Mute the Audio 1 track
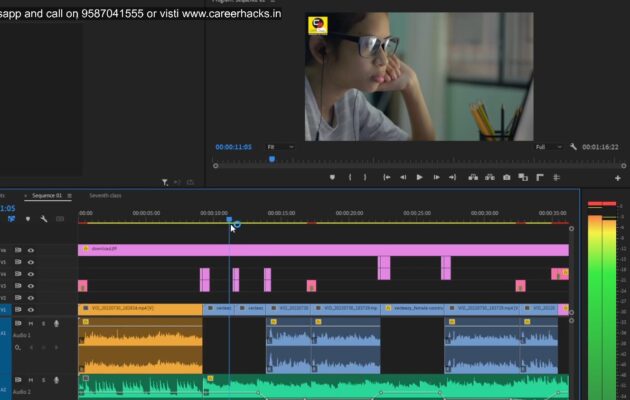The height and width of the screenshot is (400, 630). click(31, 323)
